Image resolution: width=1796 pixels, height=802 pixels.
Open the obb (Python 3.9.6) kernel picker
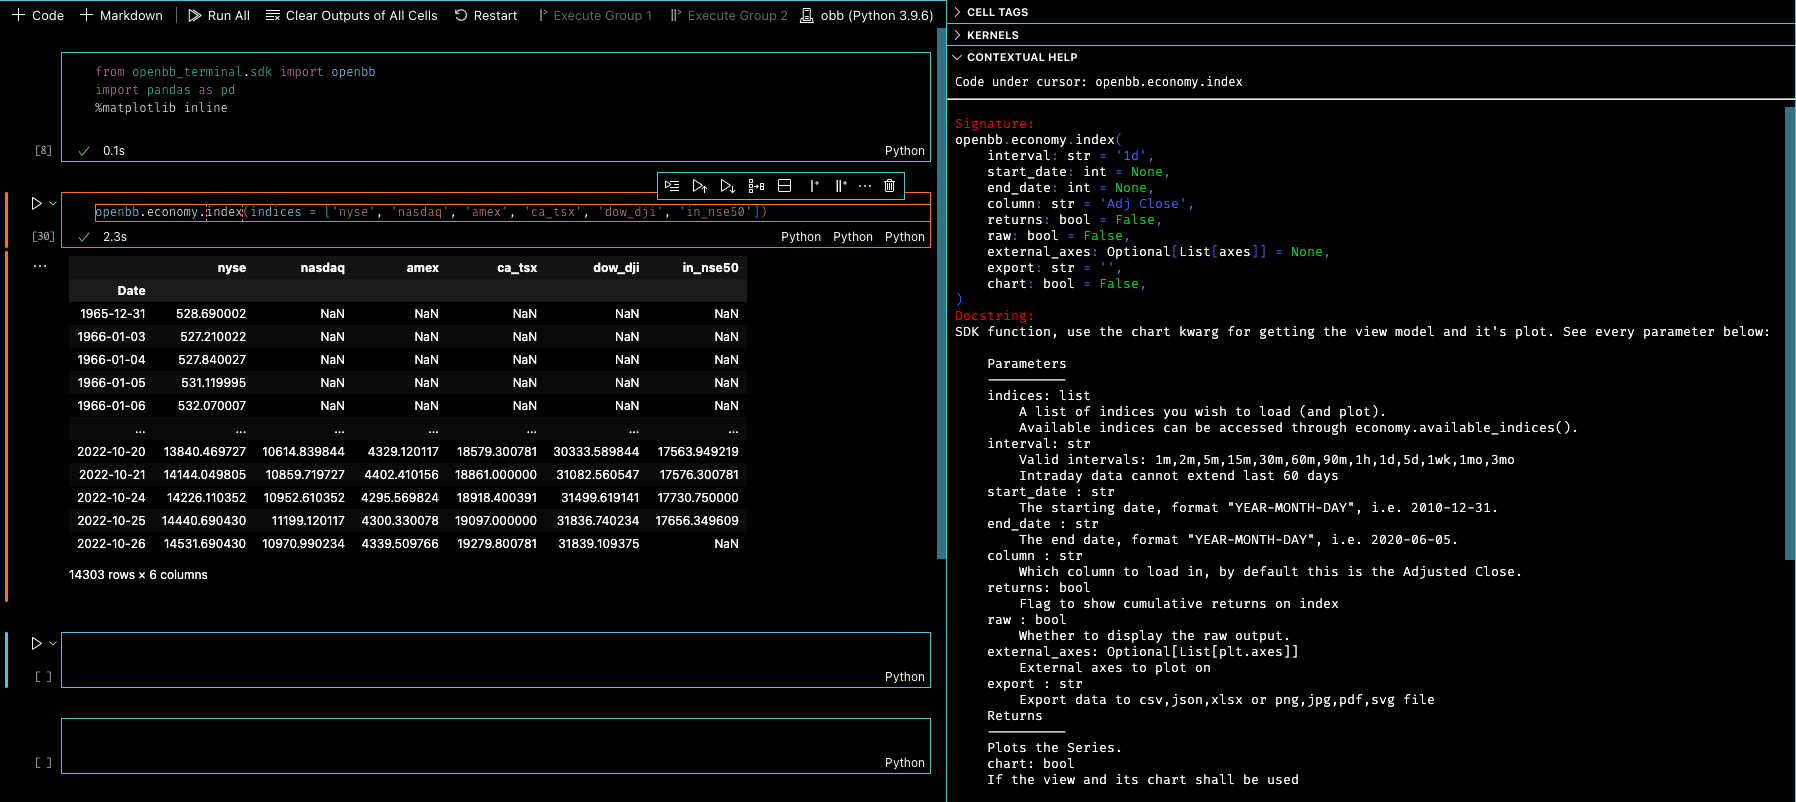(x=867, y=15)
